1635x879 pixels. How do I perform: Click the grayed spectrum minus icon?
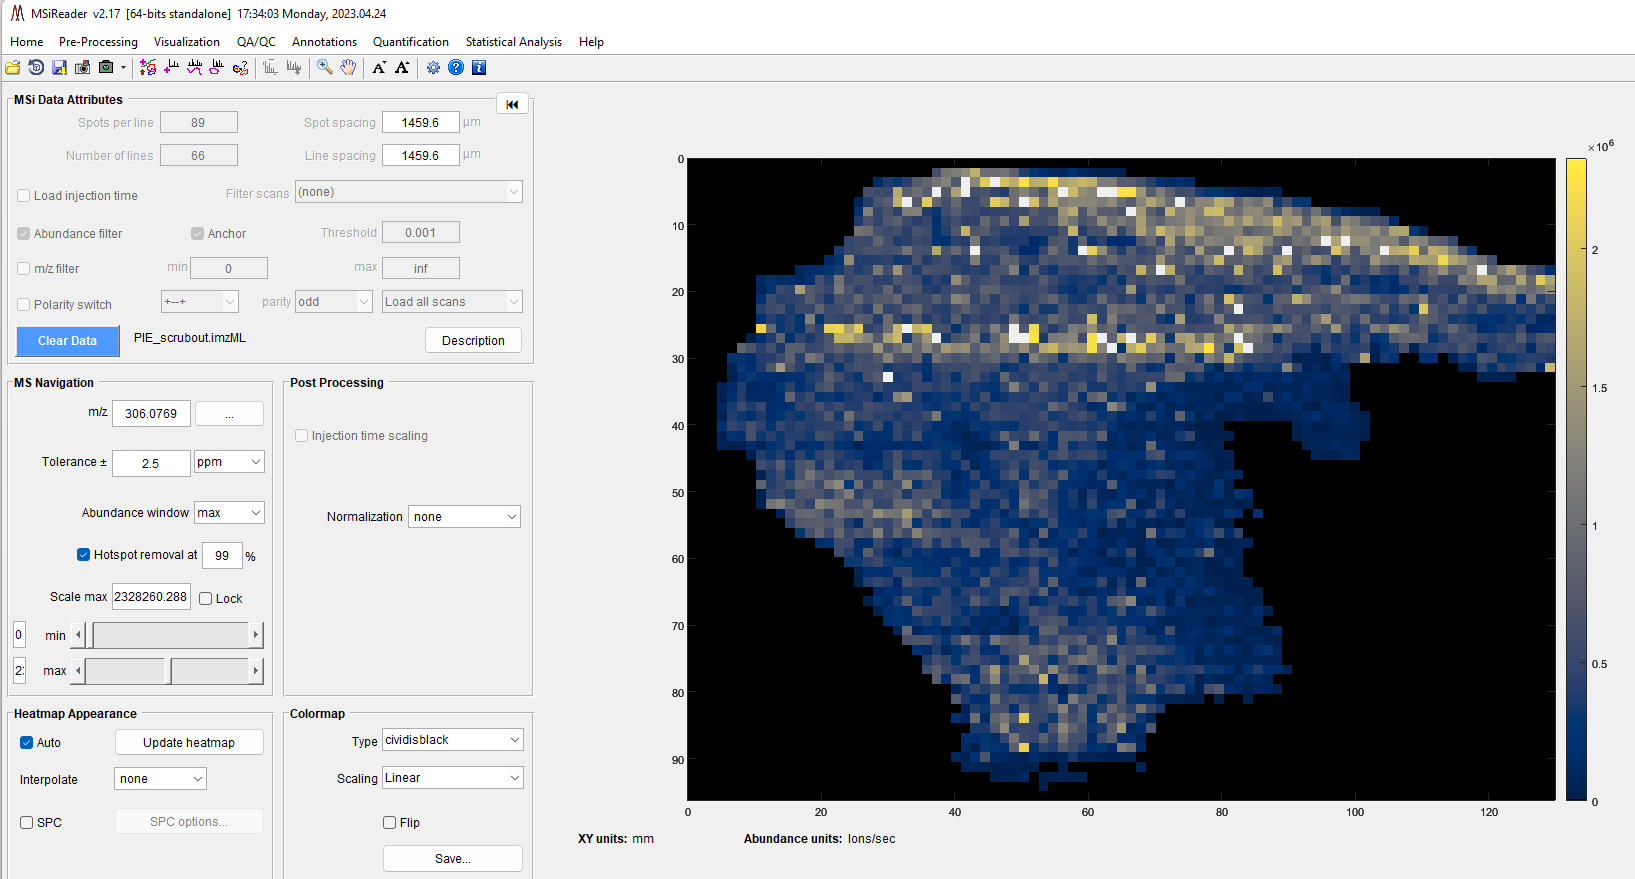pos(270,67)
